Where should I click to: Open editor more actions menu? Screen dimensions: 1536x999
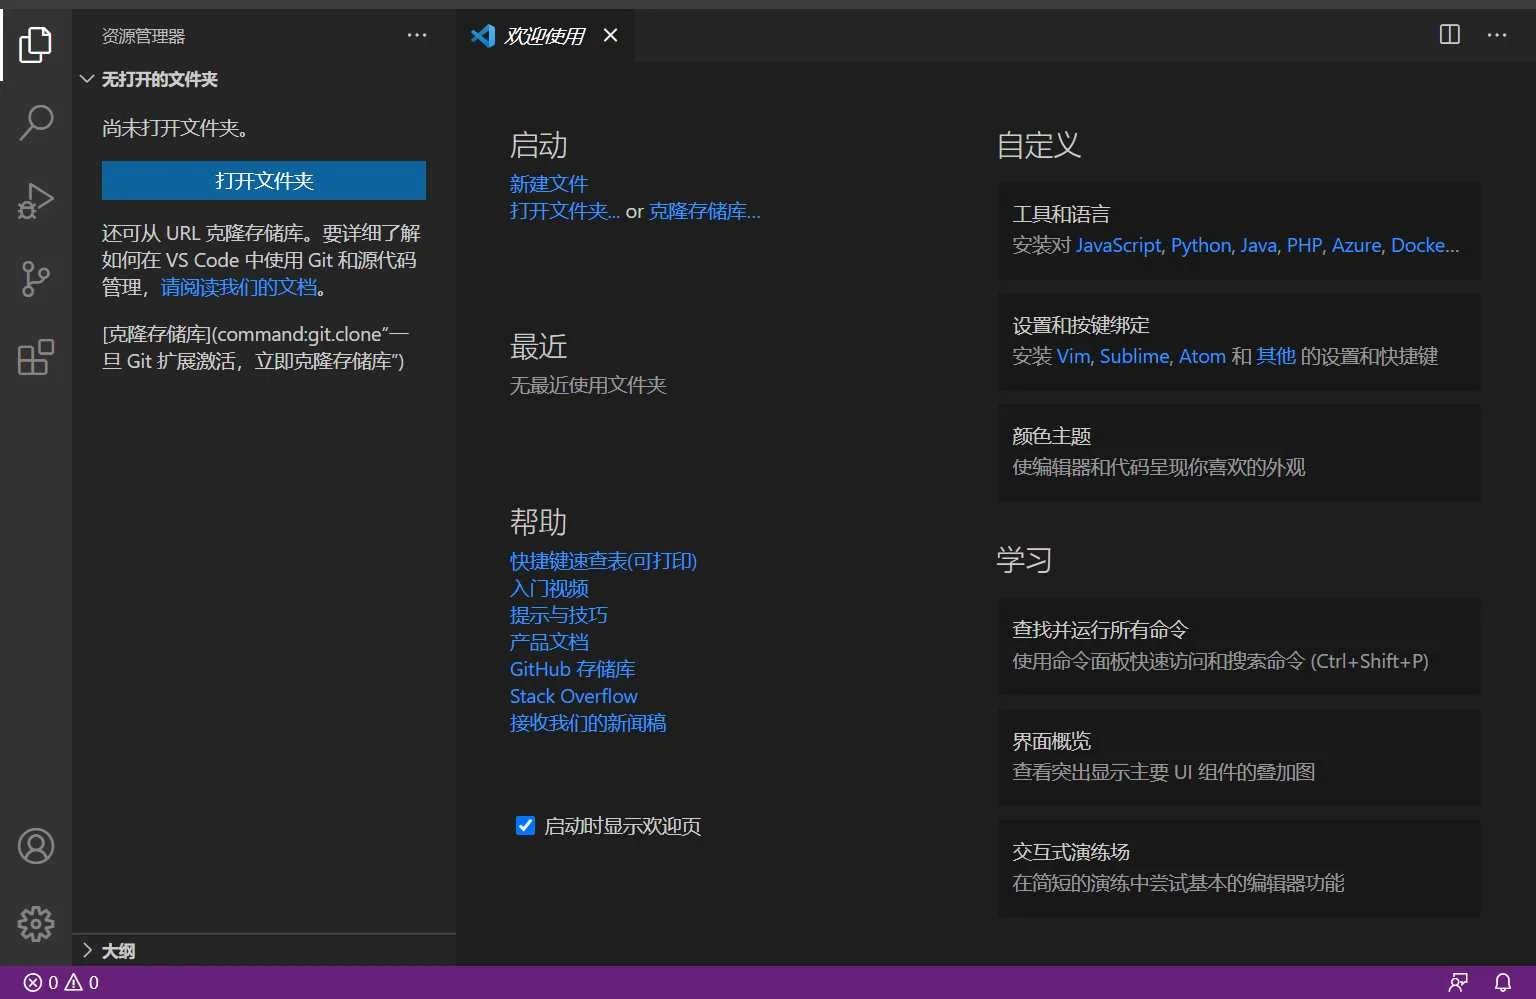[1497, 35]
